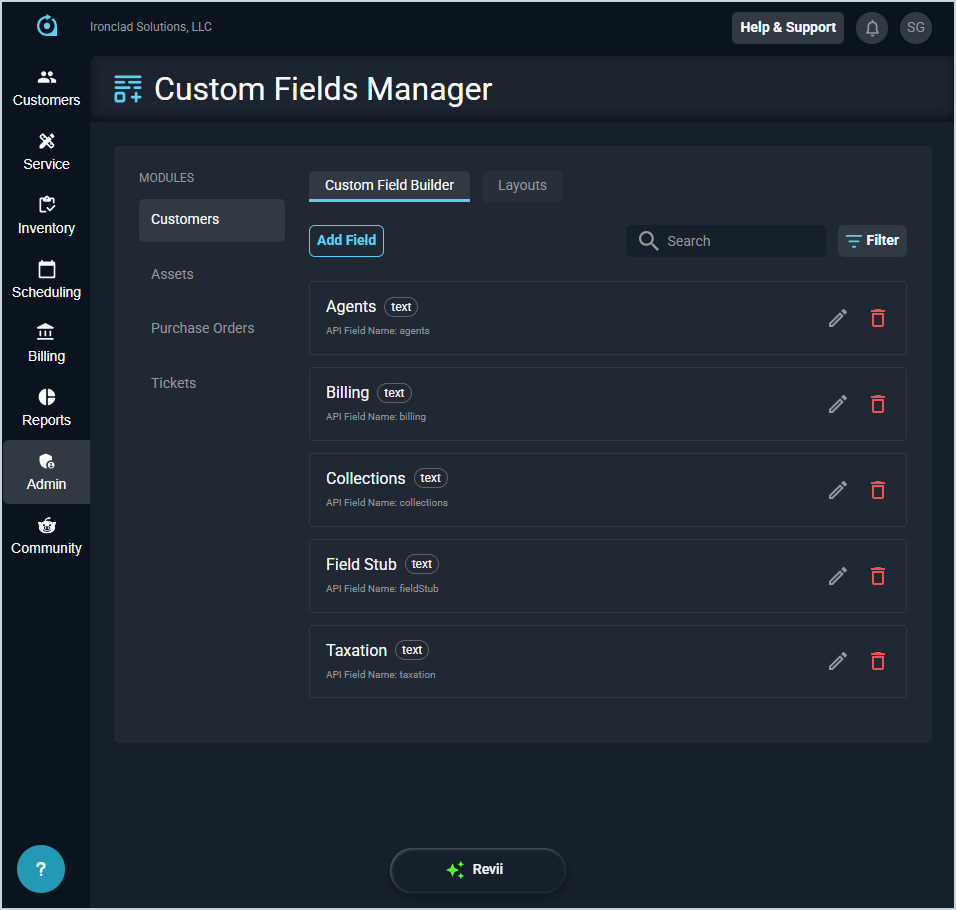Viewport: 956px width, 910px height.
Task: Open the SG user avatar menu
Action: (915, 28)
